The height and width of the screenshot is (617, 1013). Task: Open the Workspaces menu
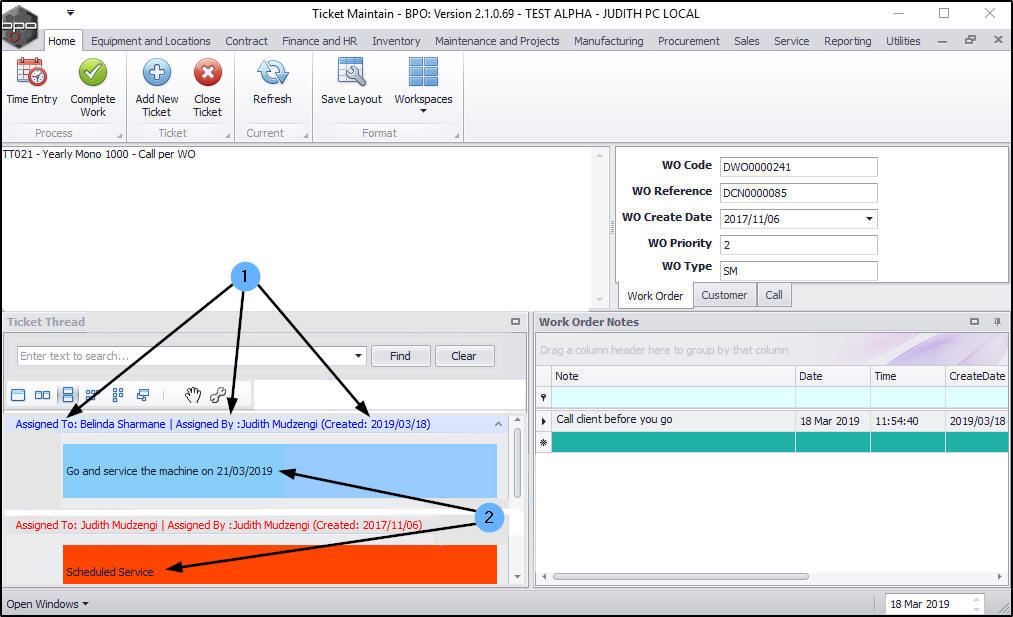[x=423, y=85]
